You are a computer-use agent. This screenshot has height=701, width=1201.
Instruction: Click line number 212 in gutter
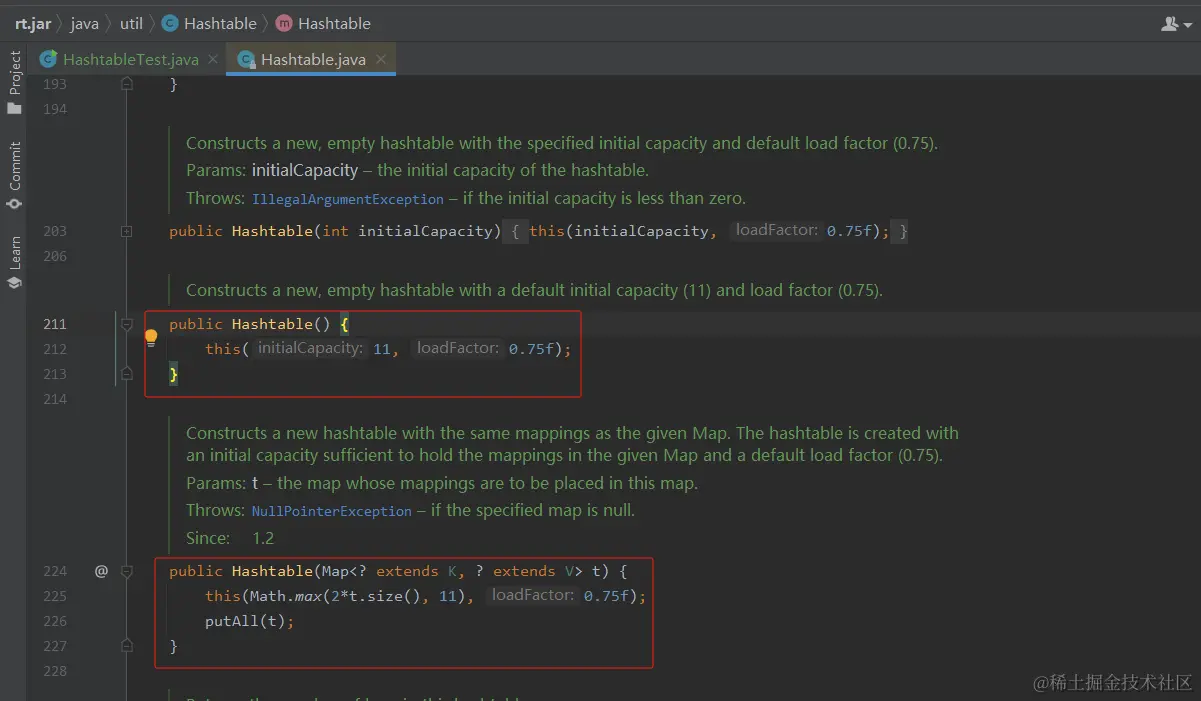click(55, 349)
